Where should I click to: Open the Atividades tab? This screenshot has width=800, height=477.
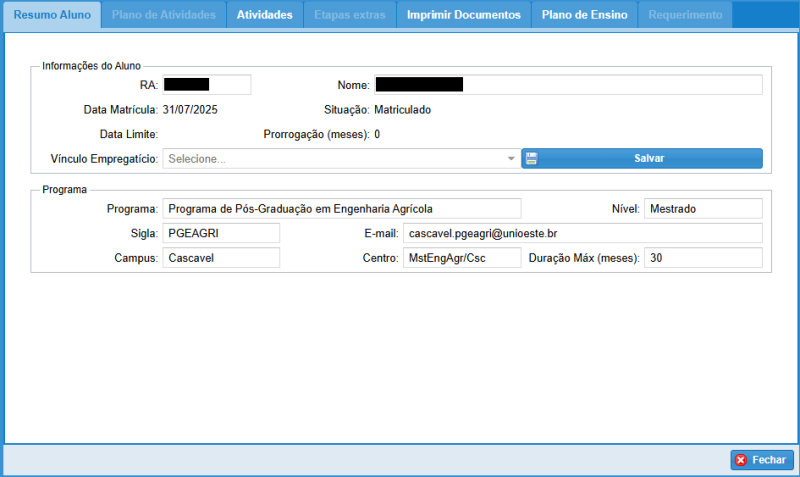click(264, 15)
